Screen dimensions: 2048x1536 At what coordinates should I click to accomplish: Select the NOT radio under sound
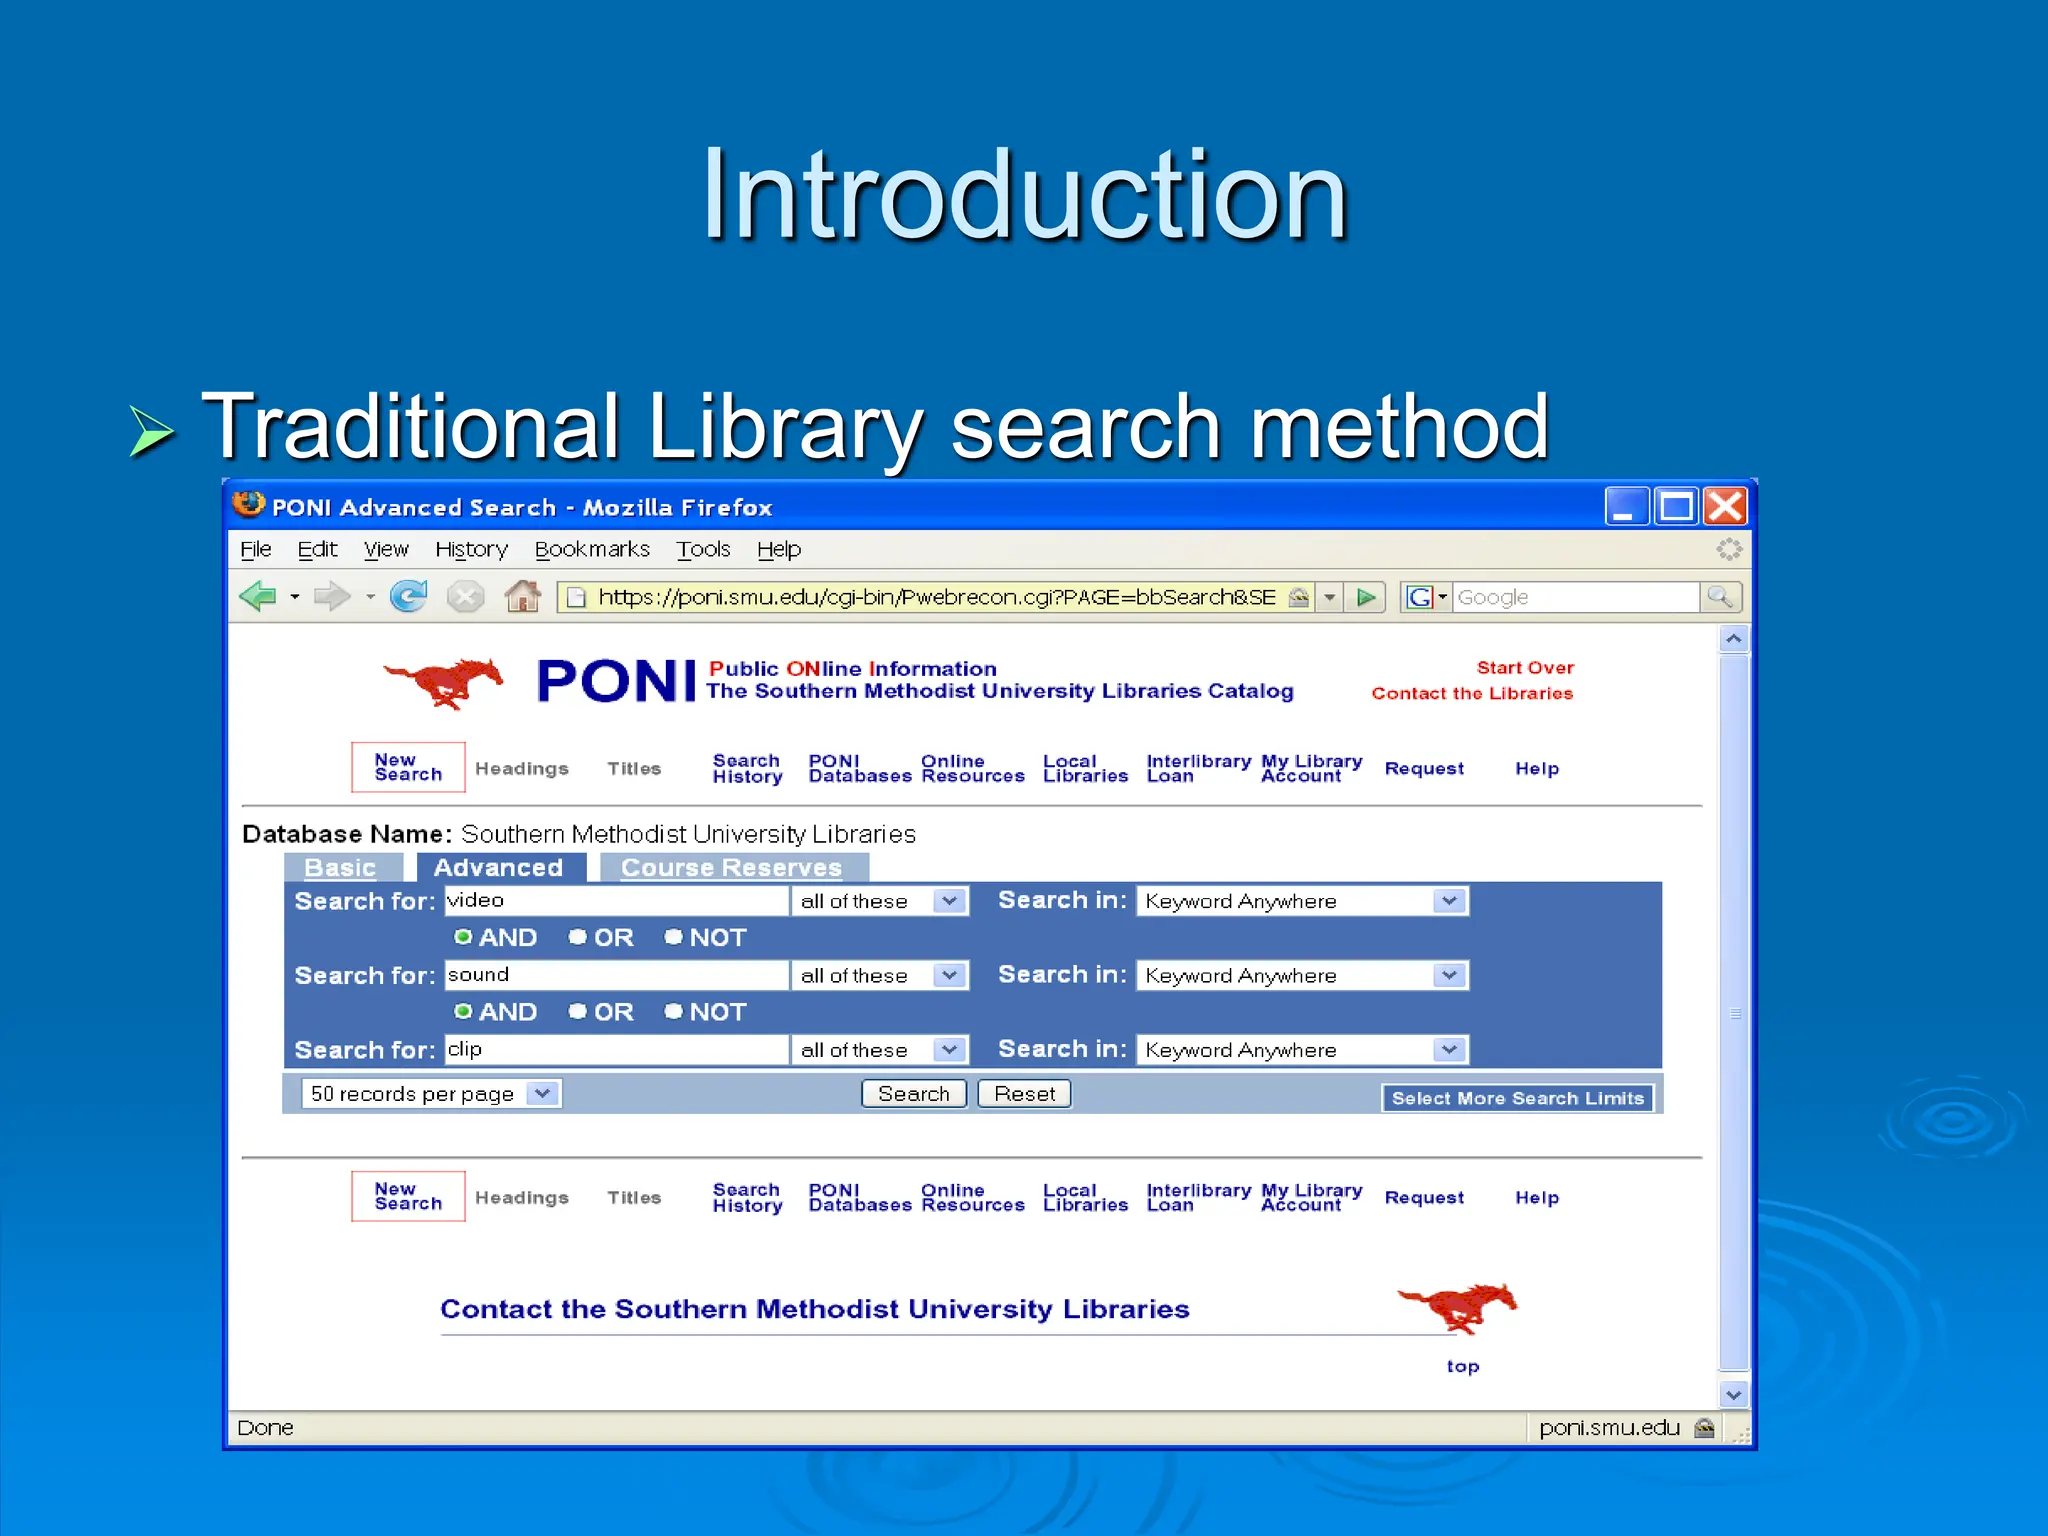(x=674, y=1011)
